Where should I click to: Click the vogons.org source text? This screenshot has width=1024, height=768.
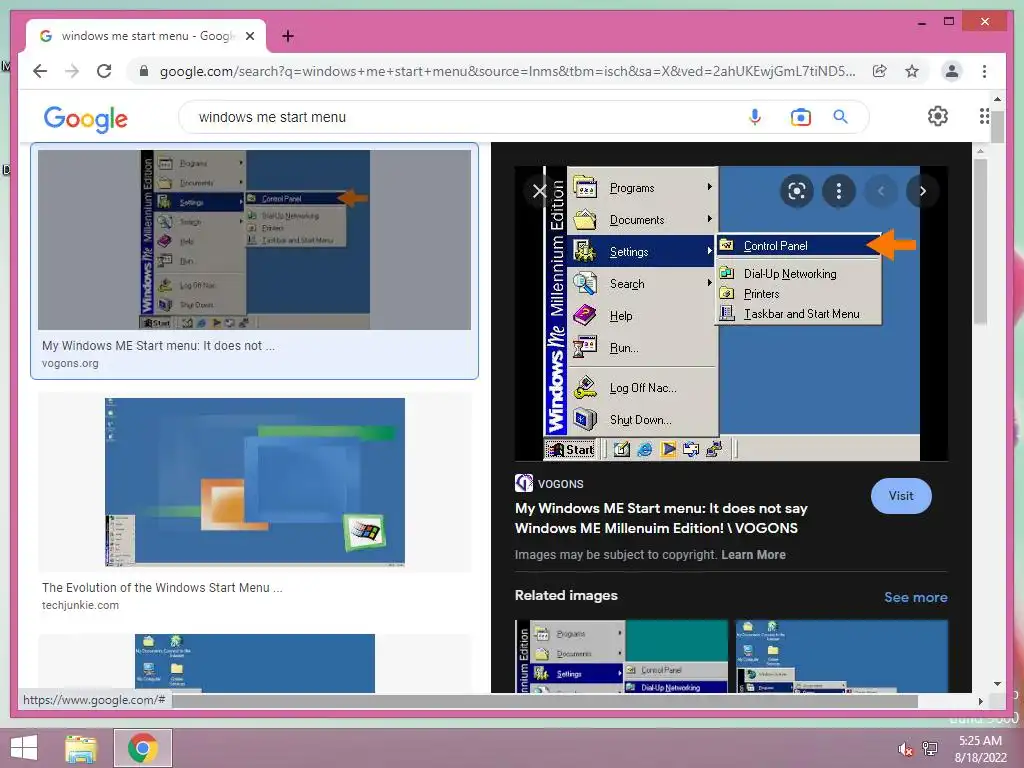[70, 363]
